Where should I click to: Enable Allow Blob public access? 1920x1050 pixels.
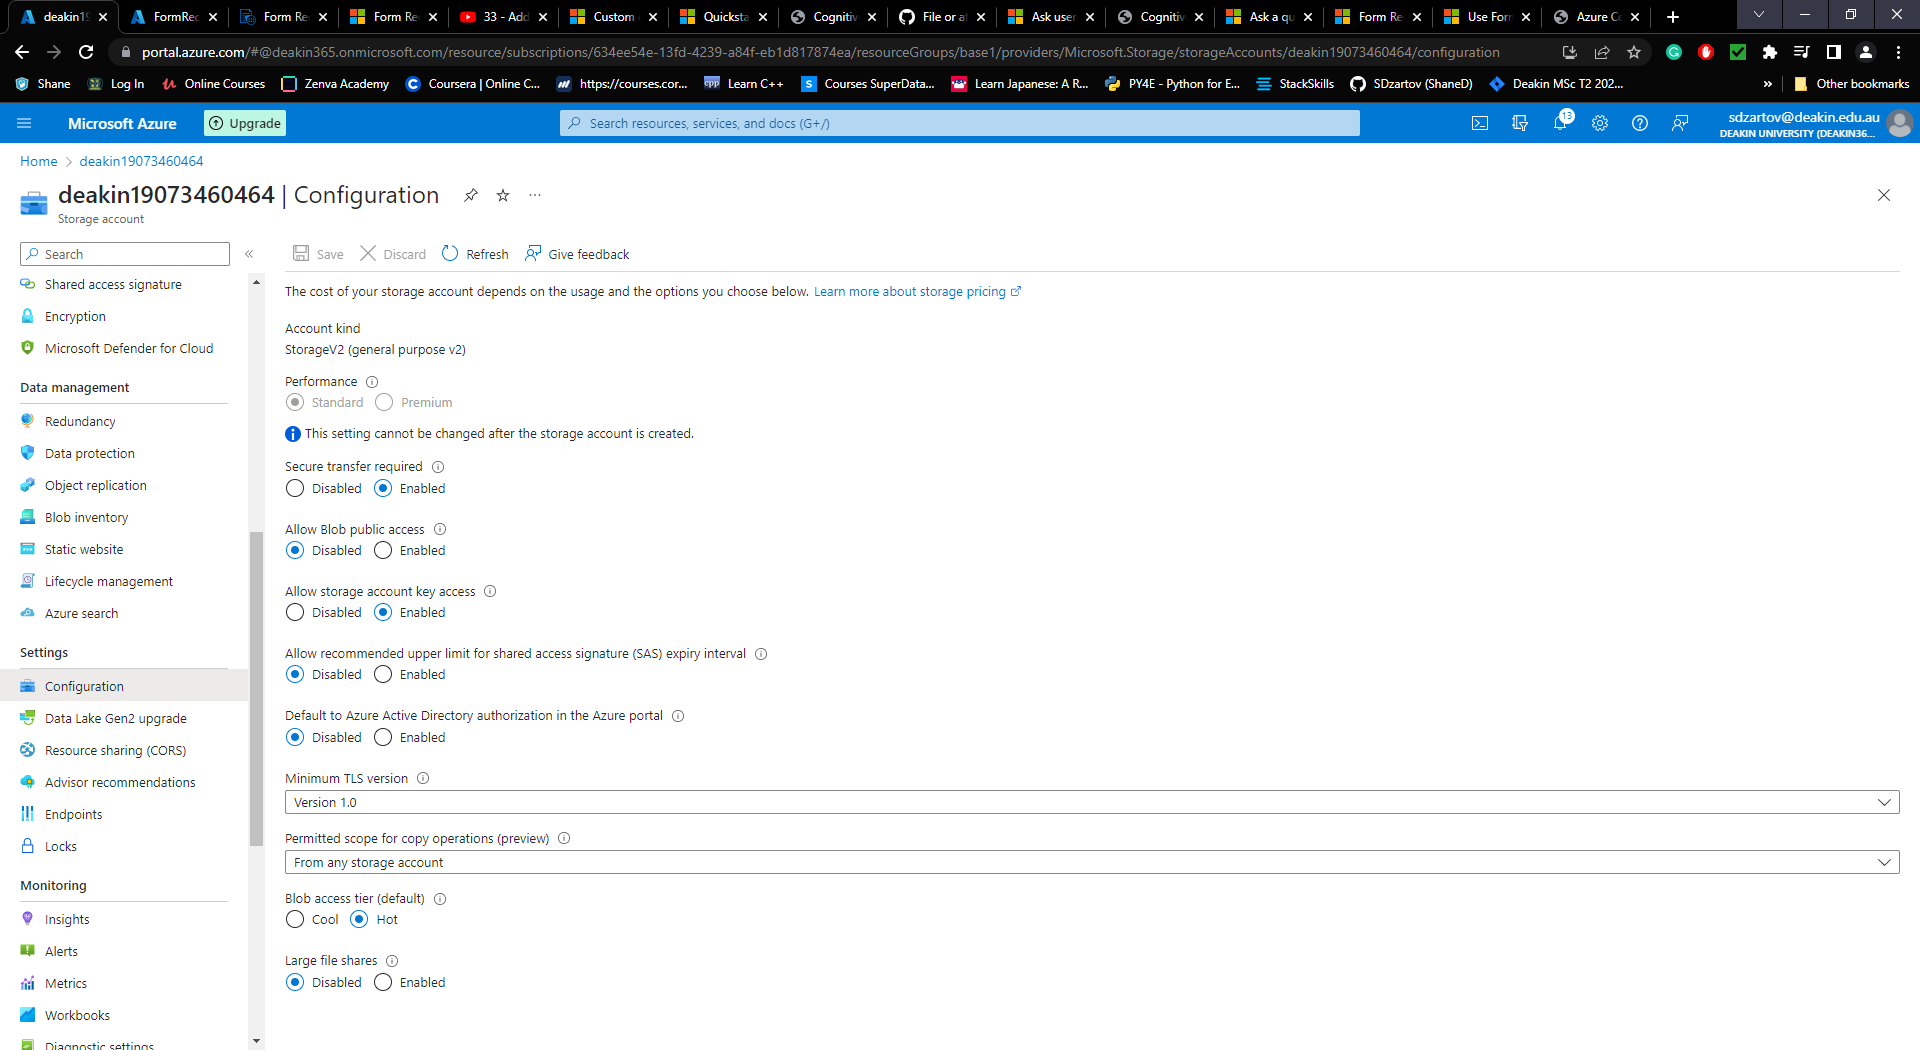[383, 550]
